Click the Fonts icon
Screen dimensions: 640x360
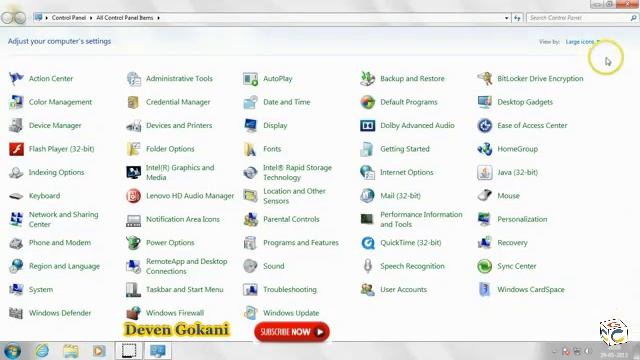coord(250,149)
